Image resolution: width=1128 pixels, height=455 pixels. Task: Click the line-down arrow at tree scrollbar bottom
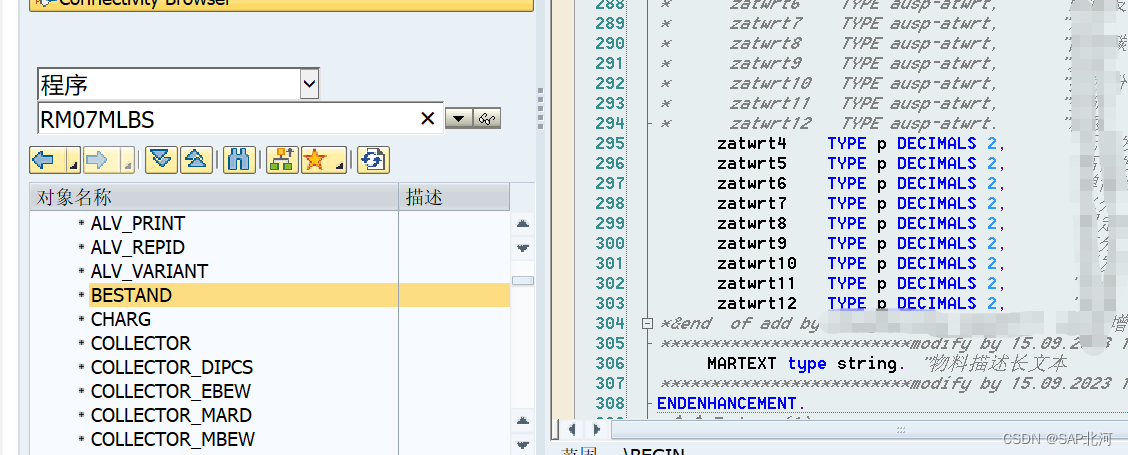(x=523, y=445)
